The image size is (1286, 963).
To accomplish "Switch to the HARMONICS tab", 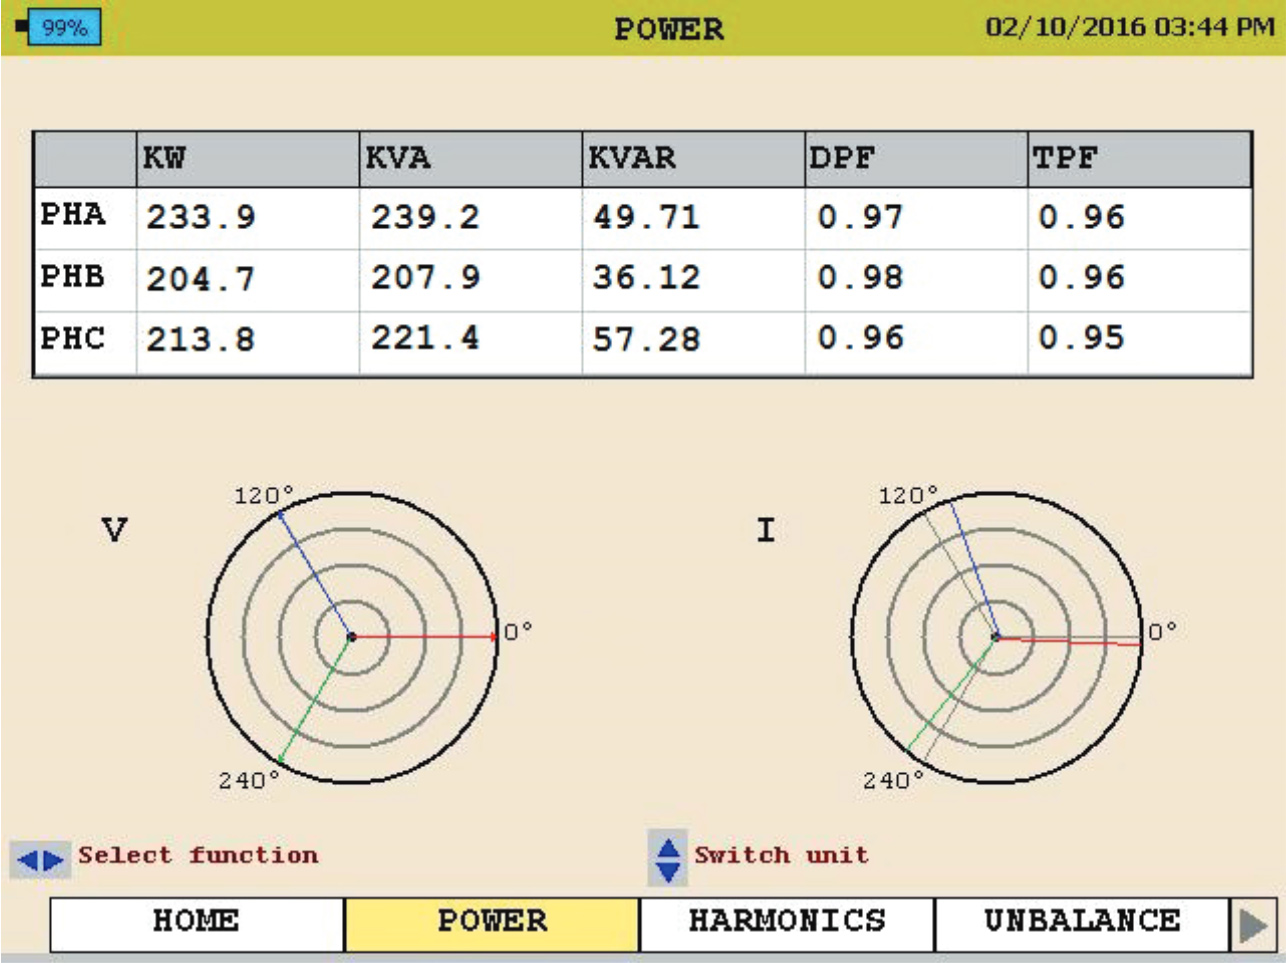I will pyautogui.click(x=787, y=924).
